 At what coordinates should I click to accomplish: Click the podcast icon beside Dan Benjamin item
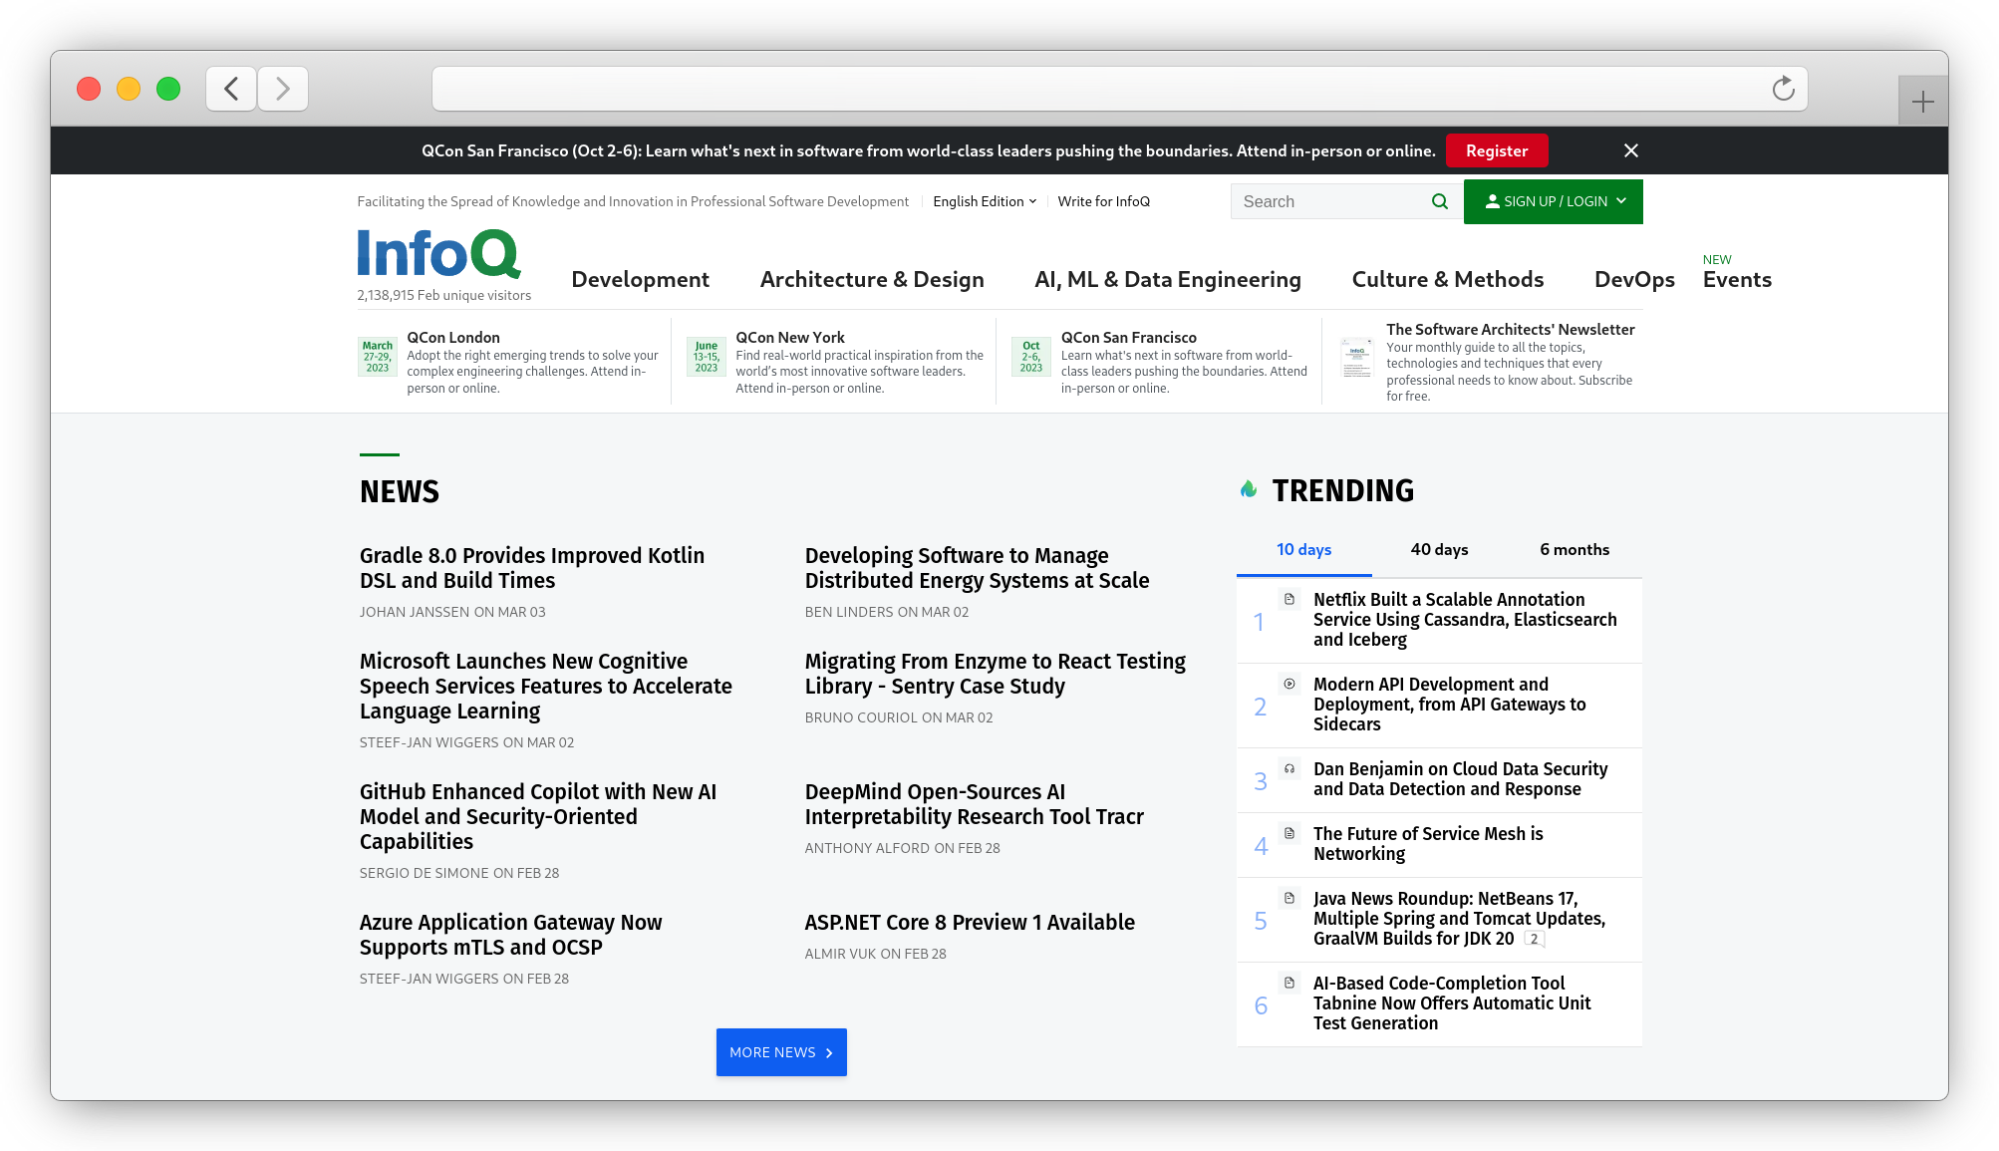coord(1289,770)
